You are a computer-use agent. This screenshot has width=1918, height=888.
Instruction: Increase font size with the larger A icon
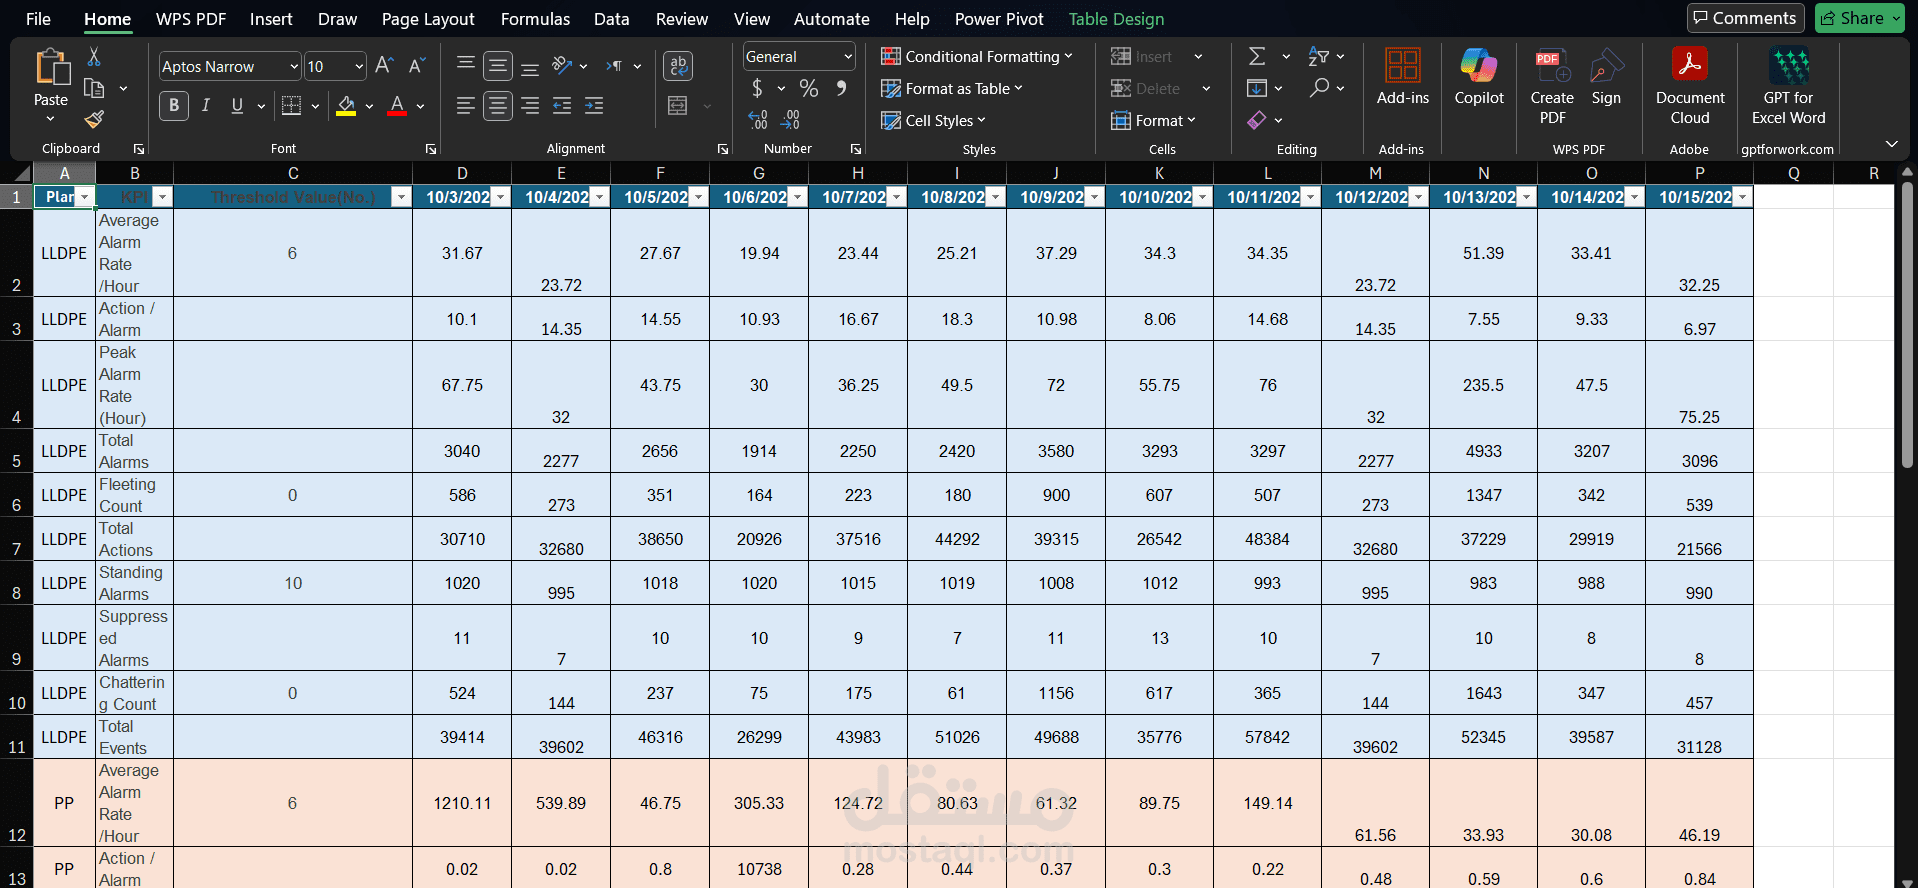tap(384, 66)
